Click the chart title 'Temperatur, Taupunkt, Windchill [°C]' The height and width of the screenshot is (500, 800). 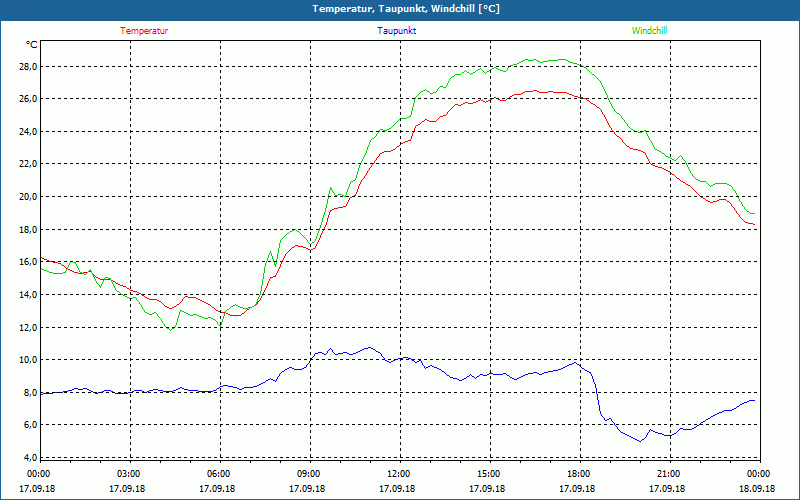(406, 9)
